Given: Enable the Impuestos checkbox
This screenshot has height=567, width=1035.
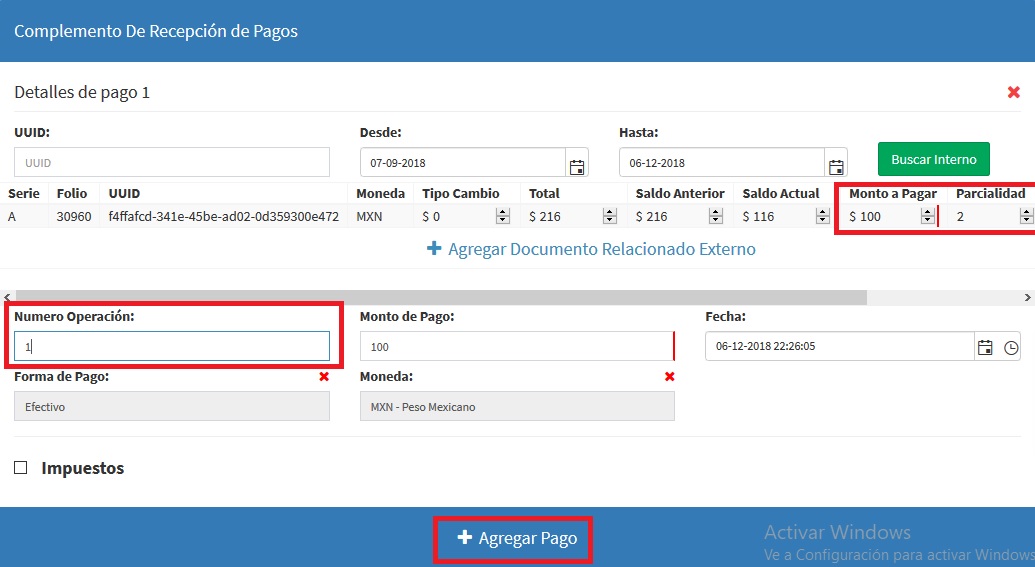Looking at the screenshot, I should [20, 468].
